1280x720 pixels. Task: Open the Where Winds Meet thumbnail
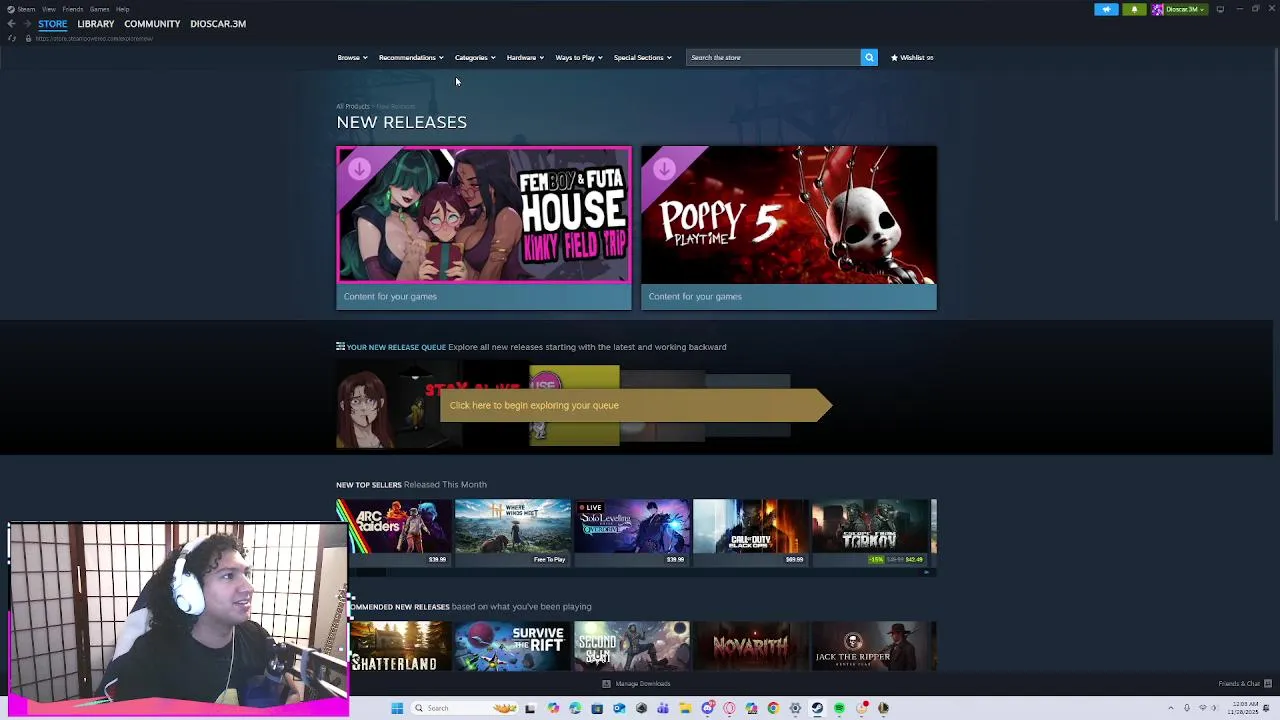pos(513,532)
